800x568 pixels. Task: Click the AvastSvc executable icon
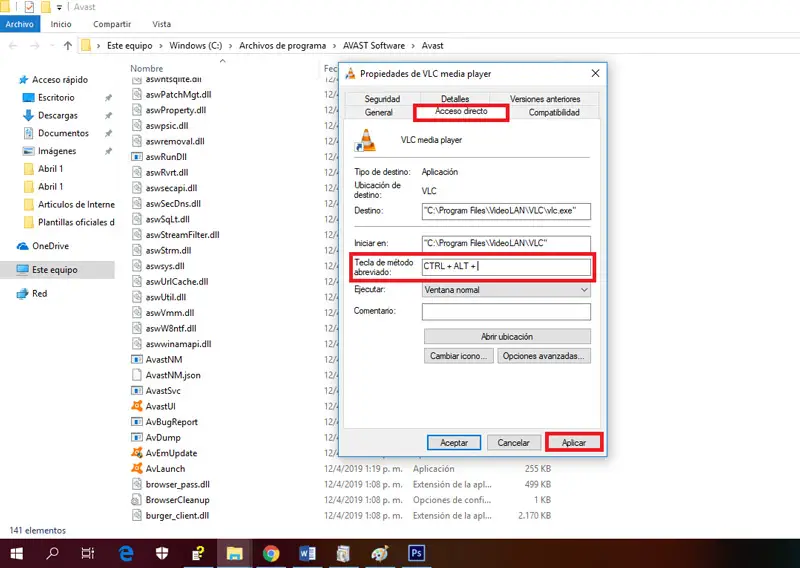pos(137,390)
